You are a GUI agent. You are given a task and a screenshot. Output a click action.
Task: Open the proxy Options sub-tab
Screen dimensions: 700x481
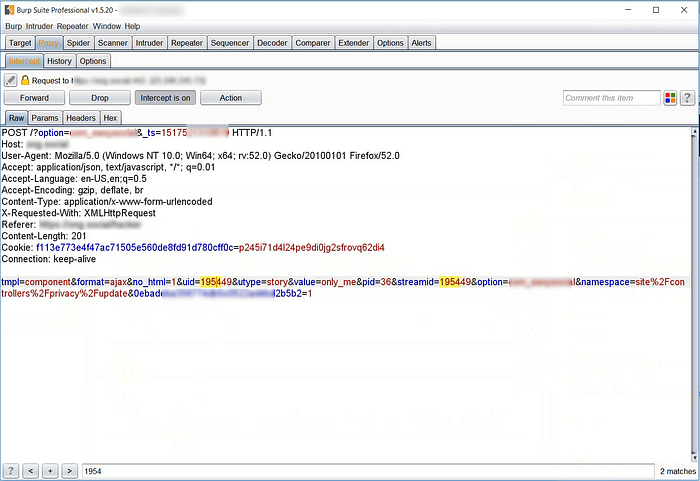tap(93, 61)
